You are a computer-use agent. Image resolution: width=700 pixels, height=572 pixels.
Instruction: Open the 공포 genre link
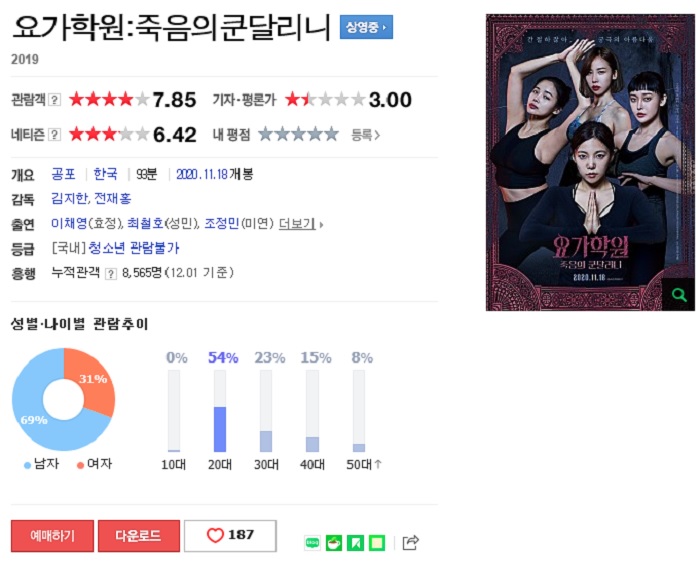(x=63, y=174)
